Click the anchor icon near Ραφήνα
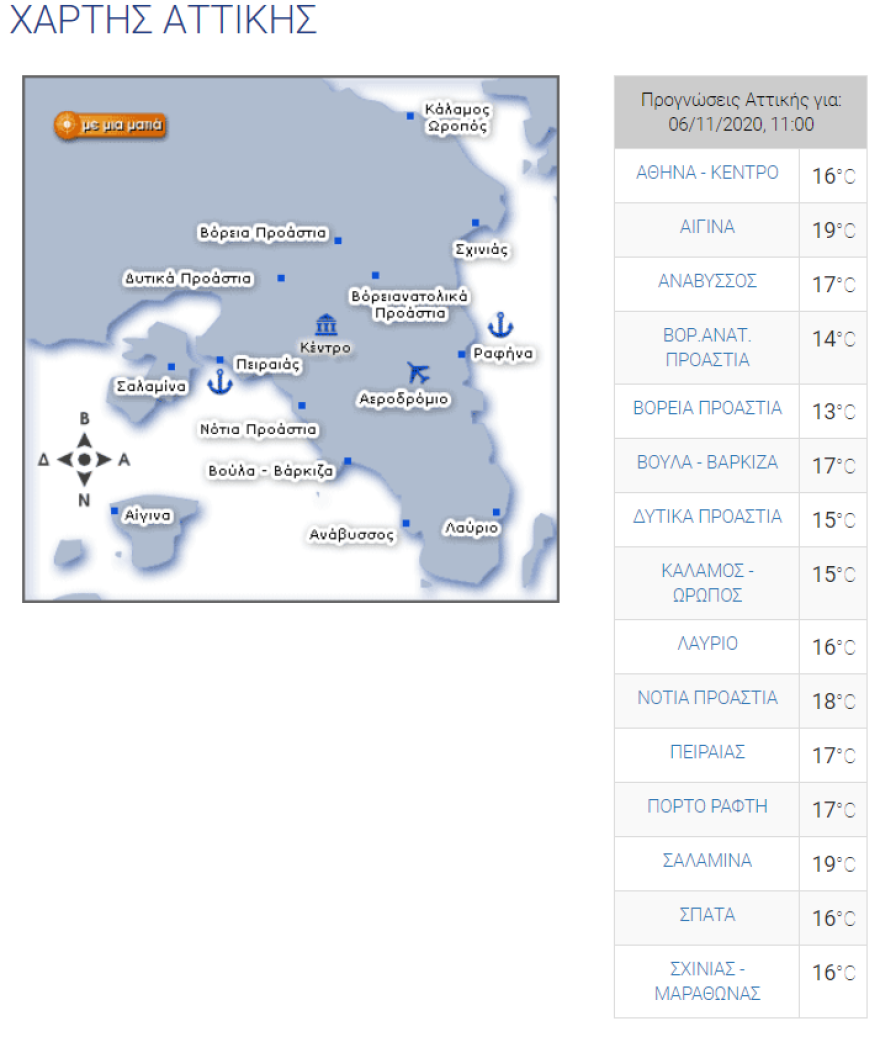 pyautogui.click(x=499, y=325)
